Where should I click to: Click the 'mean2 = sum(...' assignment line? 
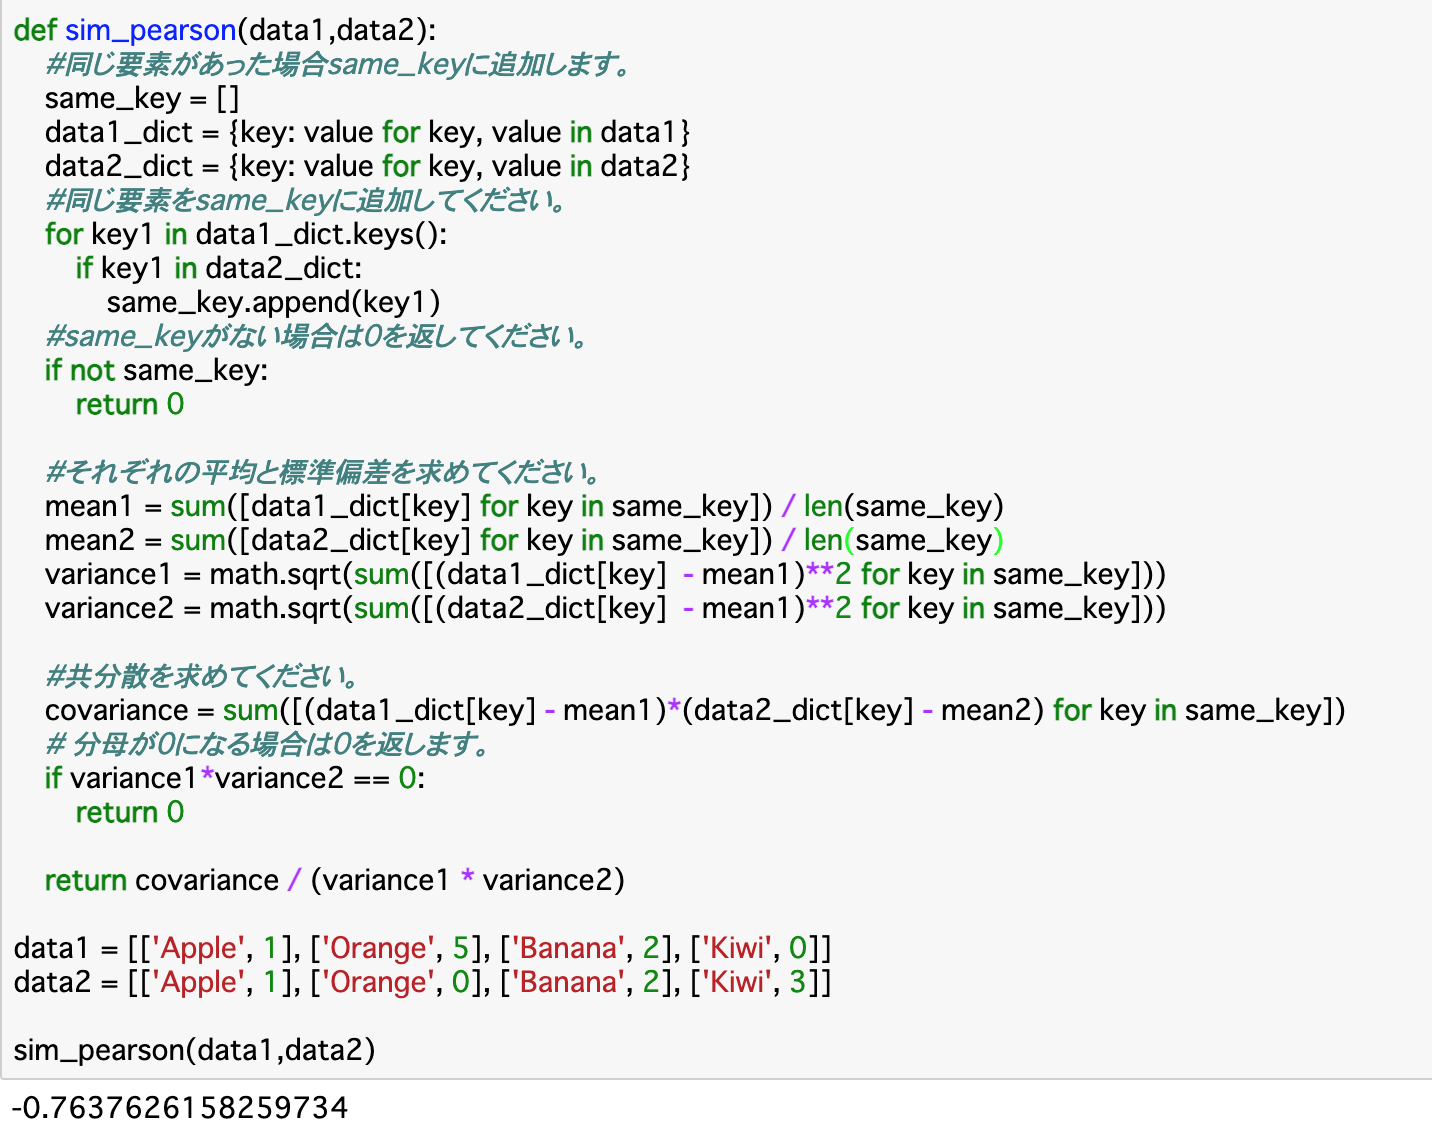coord(524,540)
